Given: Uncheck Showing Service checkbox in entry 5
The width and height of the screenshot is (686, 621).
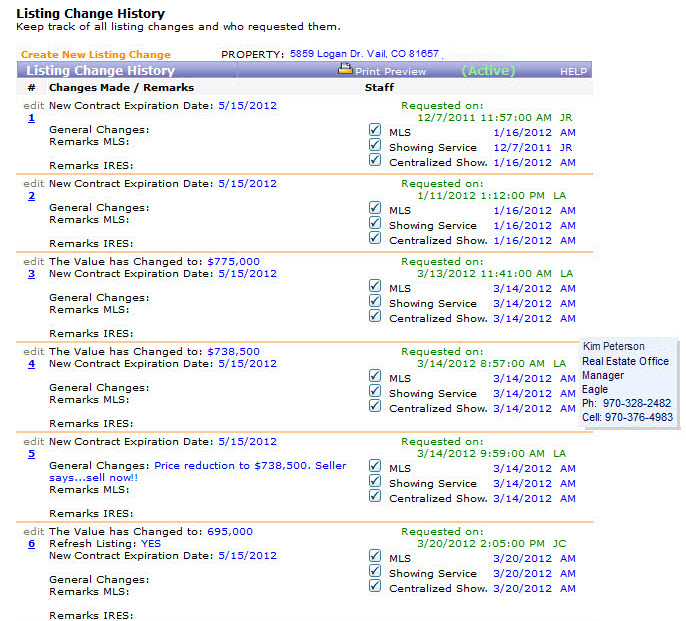Looking at the screenshot, I should click(x=375, y=483).
